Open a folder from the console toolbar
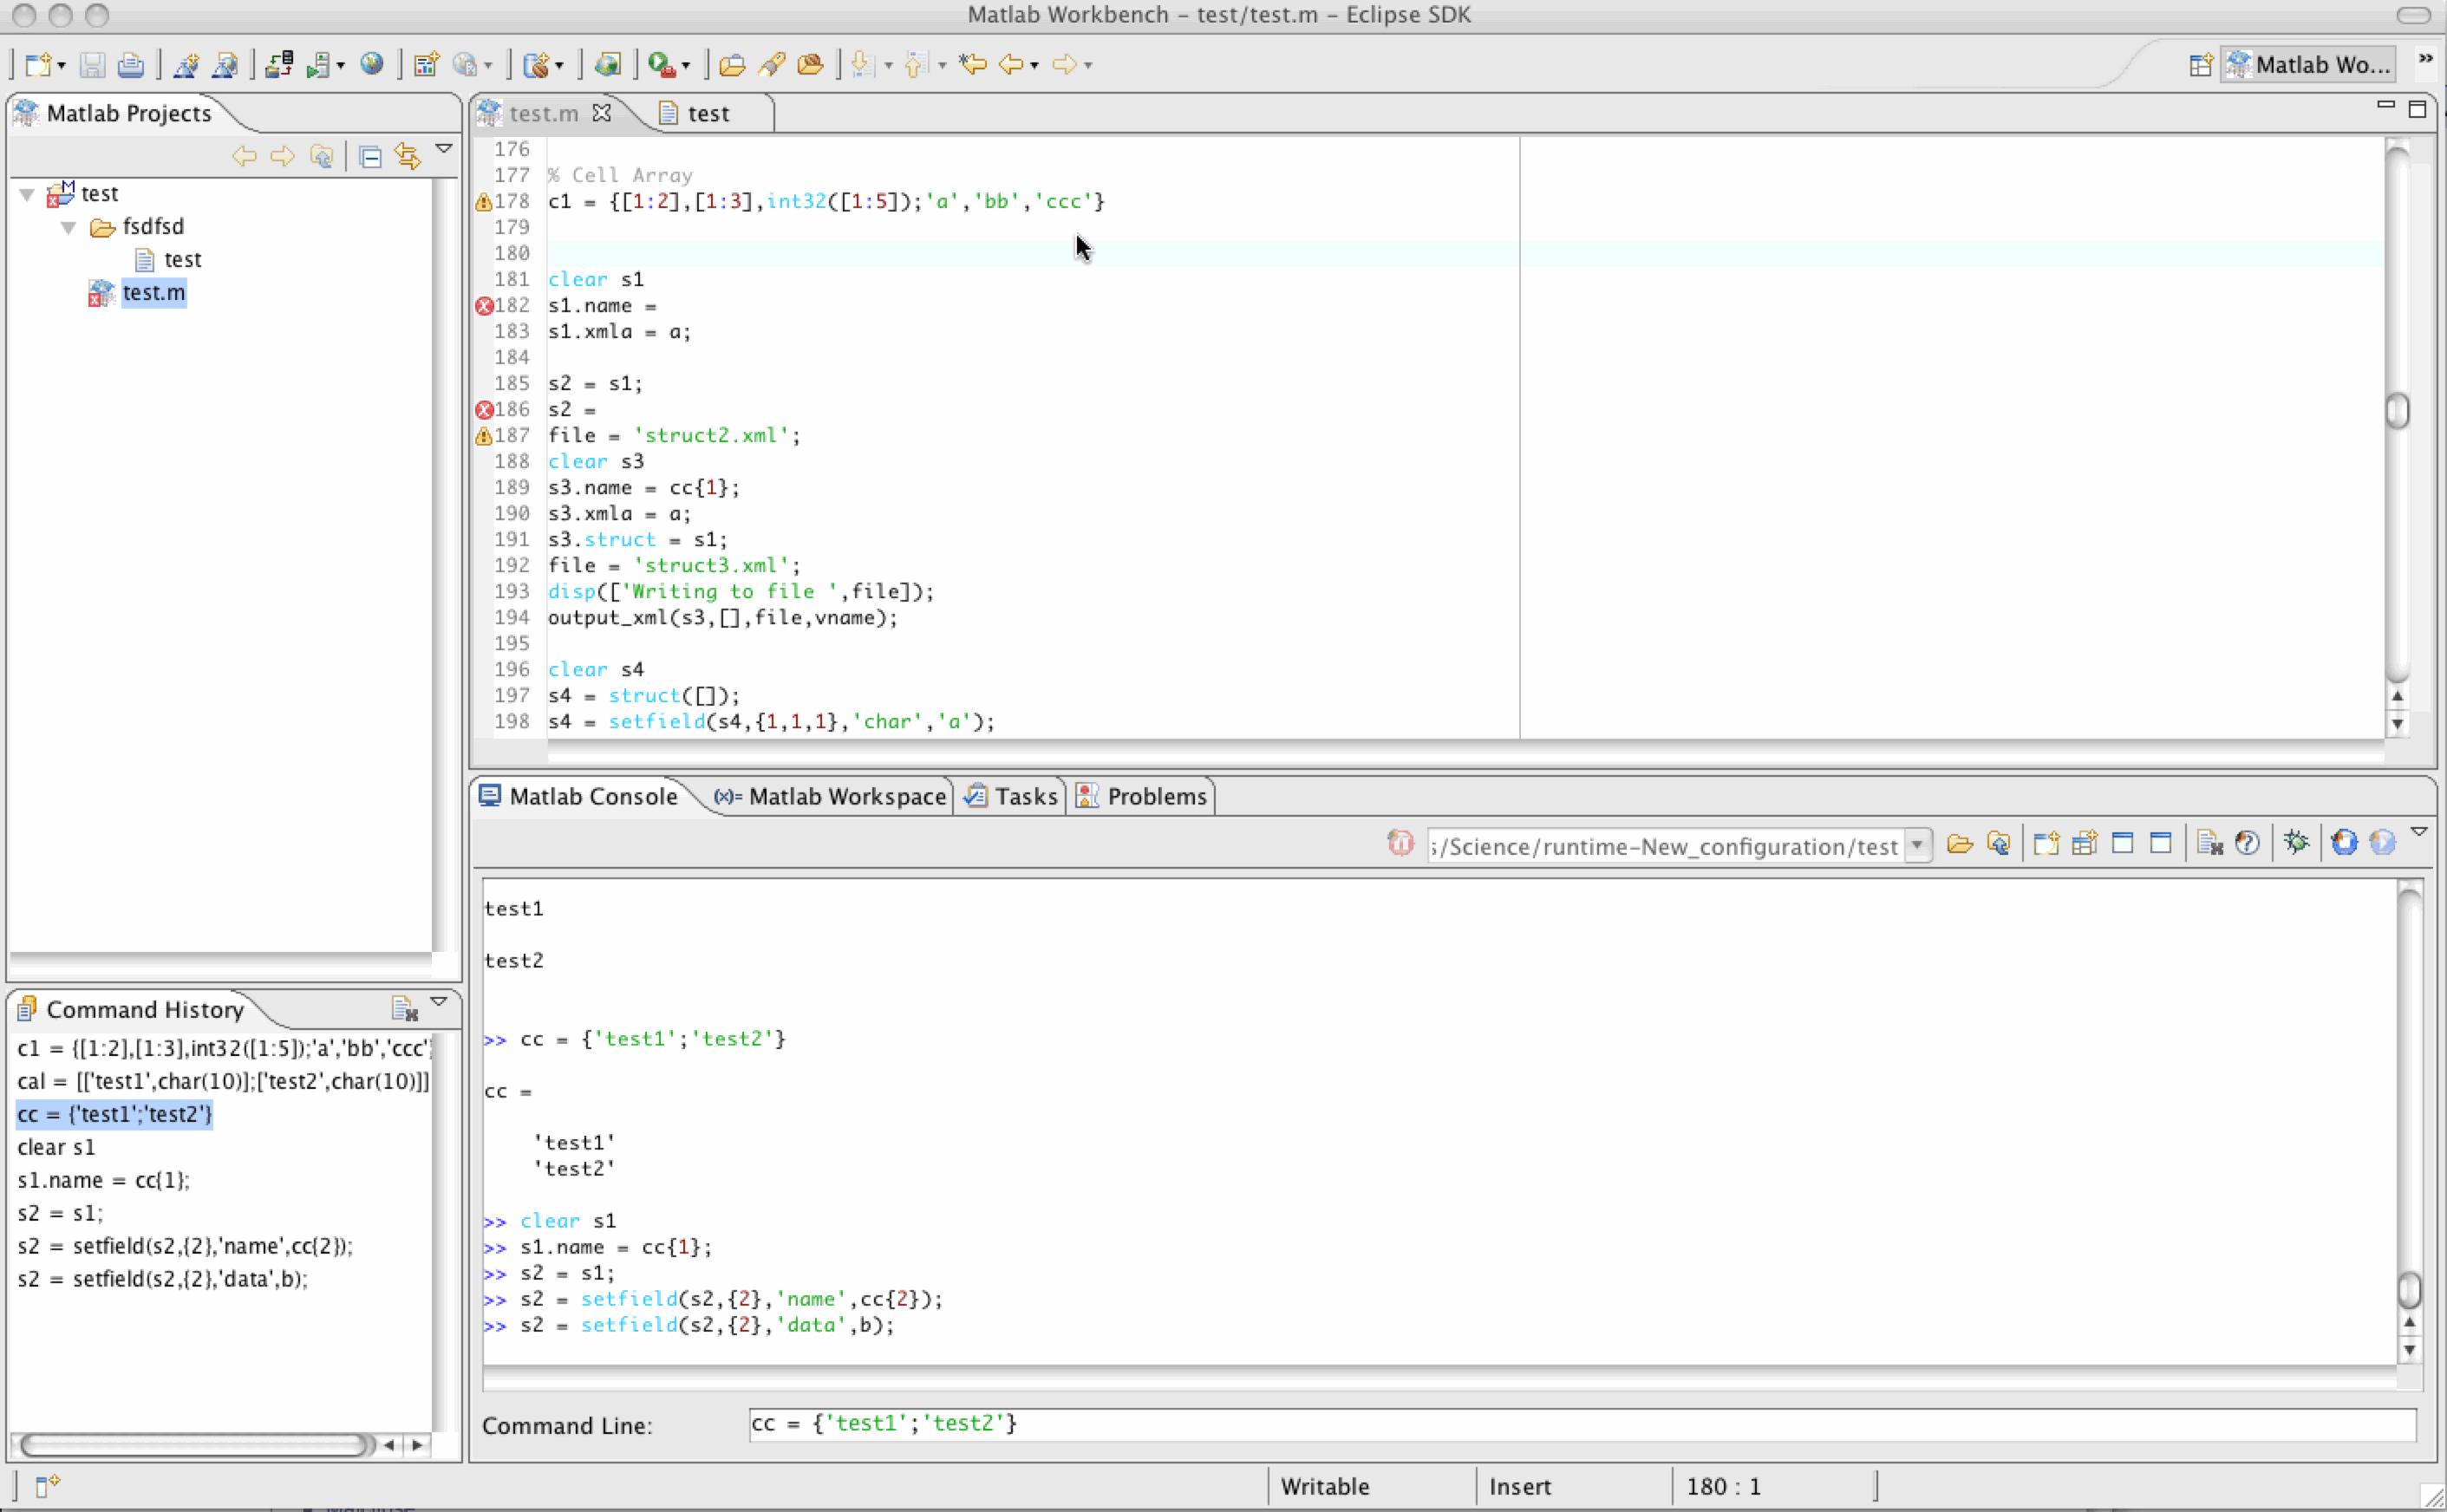2447x1512 pixels. [1960, 843]
